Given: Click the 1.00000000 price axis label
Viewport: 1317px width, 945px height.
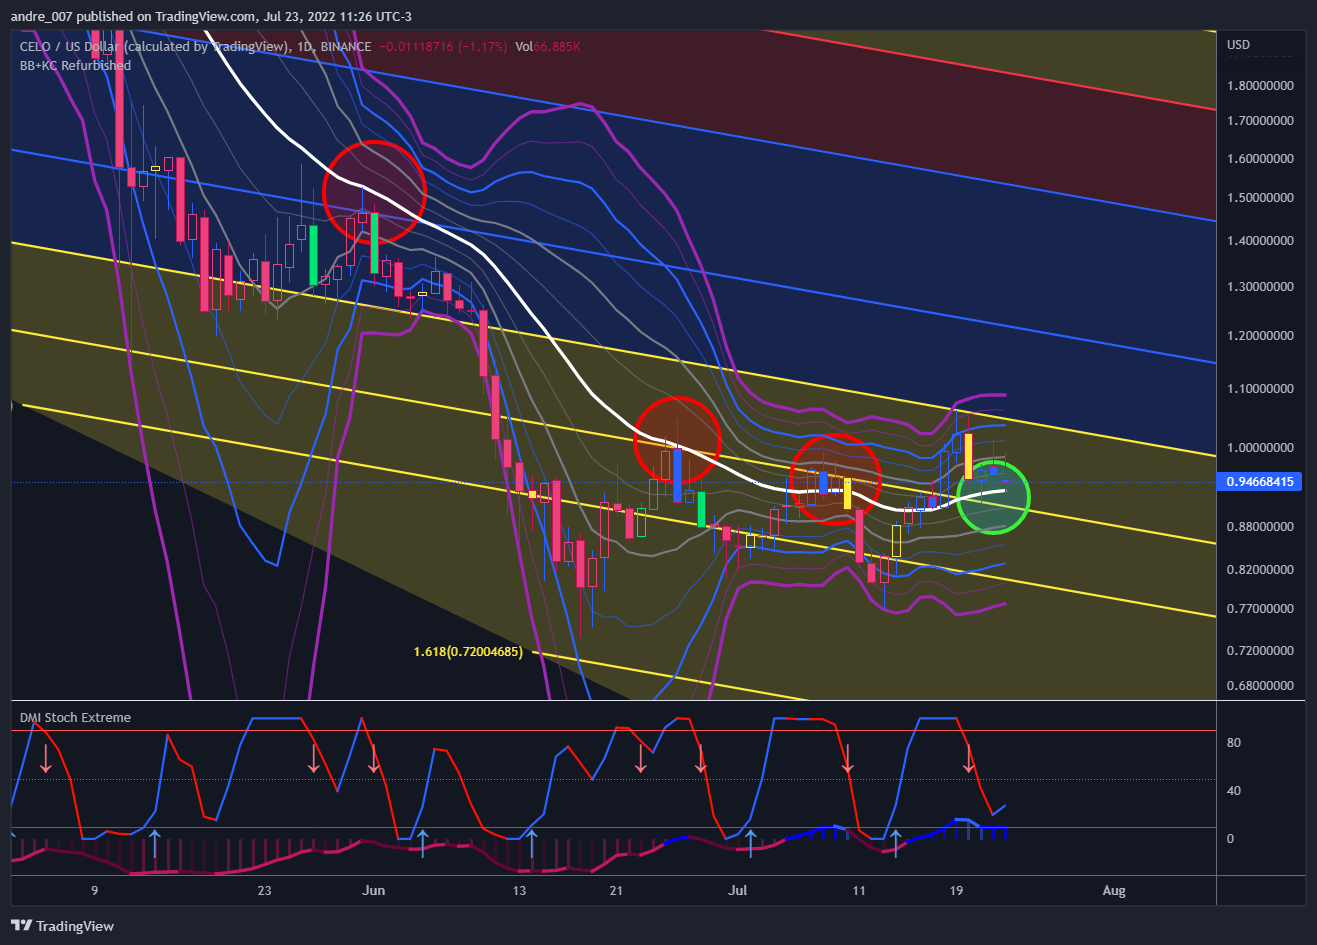Looking at the screenshot, I should pos(1260,448).
